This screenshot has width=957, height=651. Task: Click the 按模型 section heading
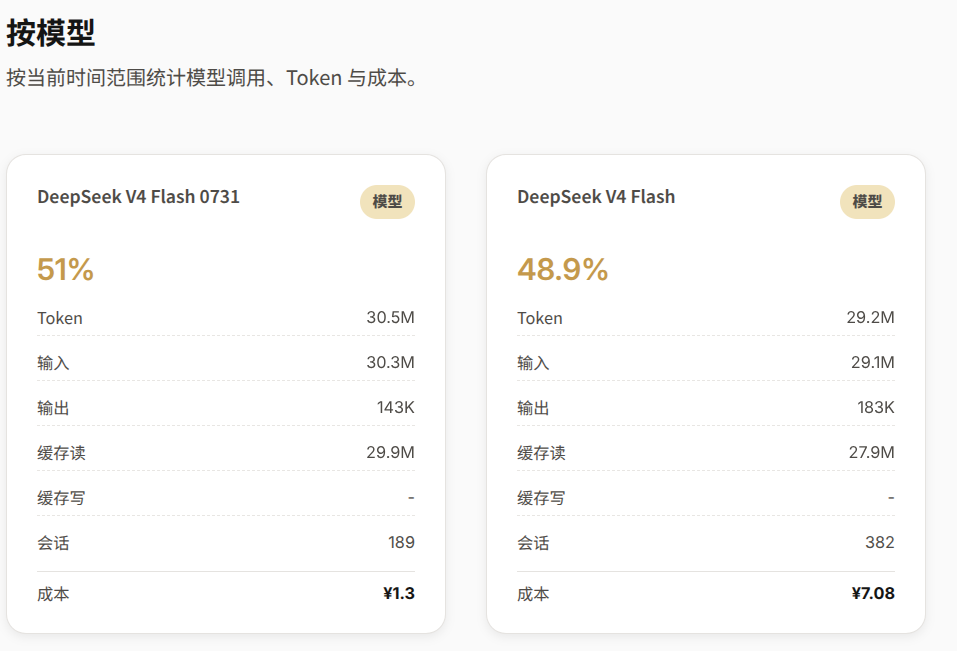pos(51,33)
